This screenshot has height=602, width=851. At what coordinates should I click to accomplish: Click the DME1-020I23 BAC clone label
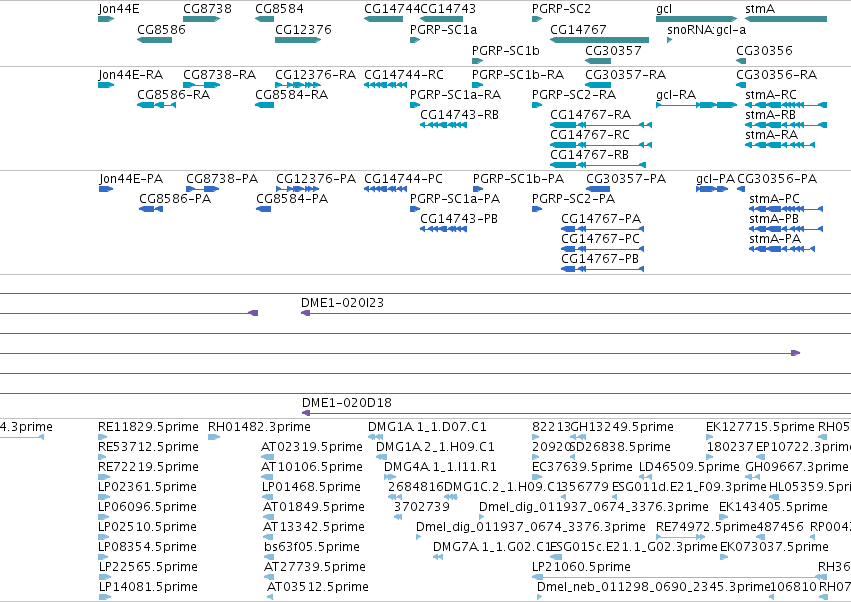(x=342, y=303)
